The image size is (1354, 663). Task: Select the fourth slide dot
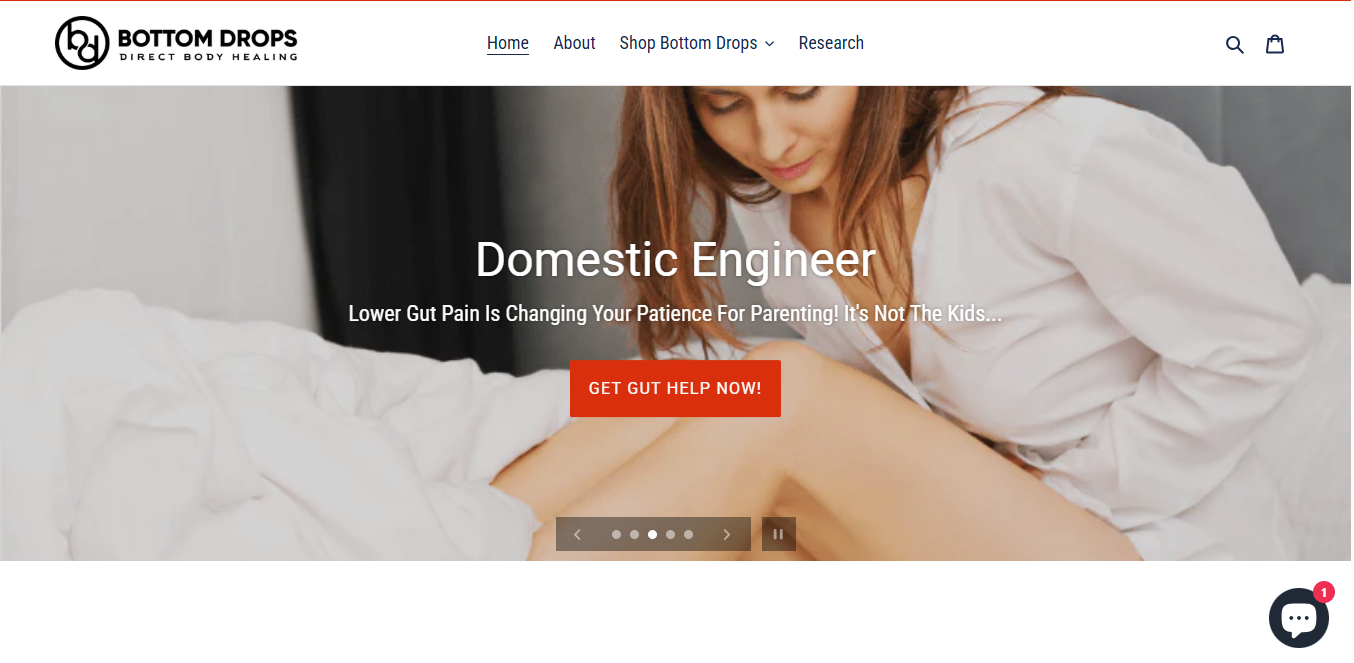670,534
